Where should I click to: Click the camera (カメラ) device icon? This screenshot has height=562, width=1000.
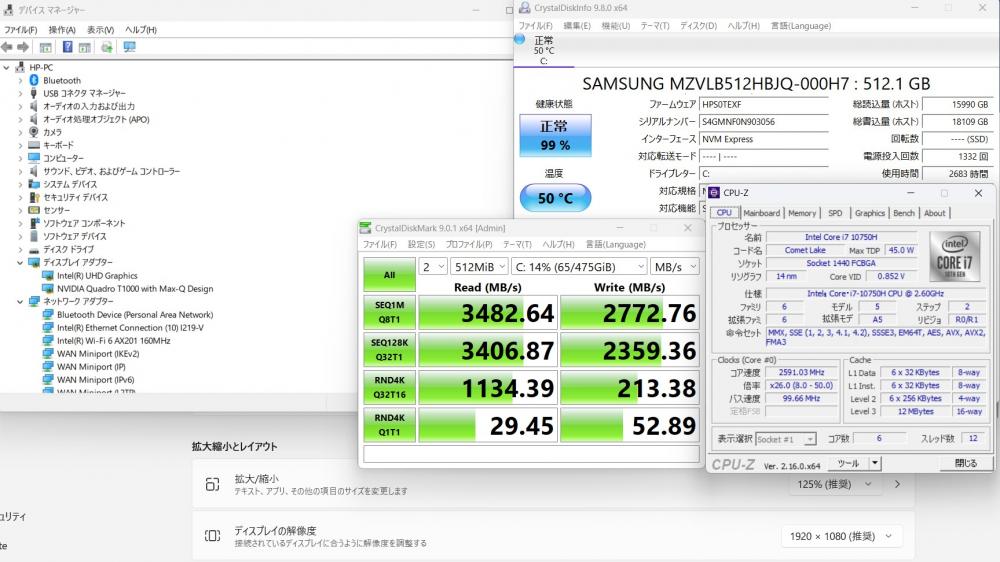click(x=34, y=132)
